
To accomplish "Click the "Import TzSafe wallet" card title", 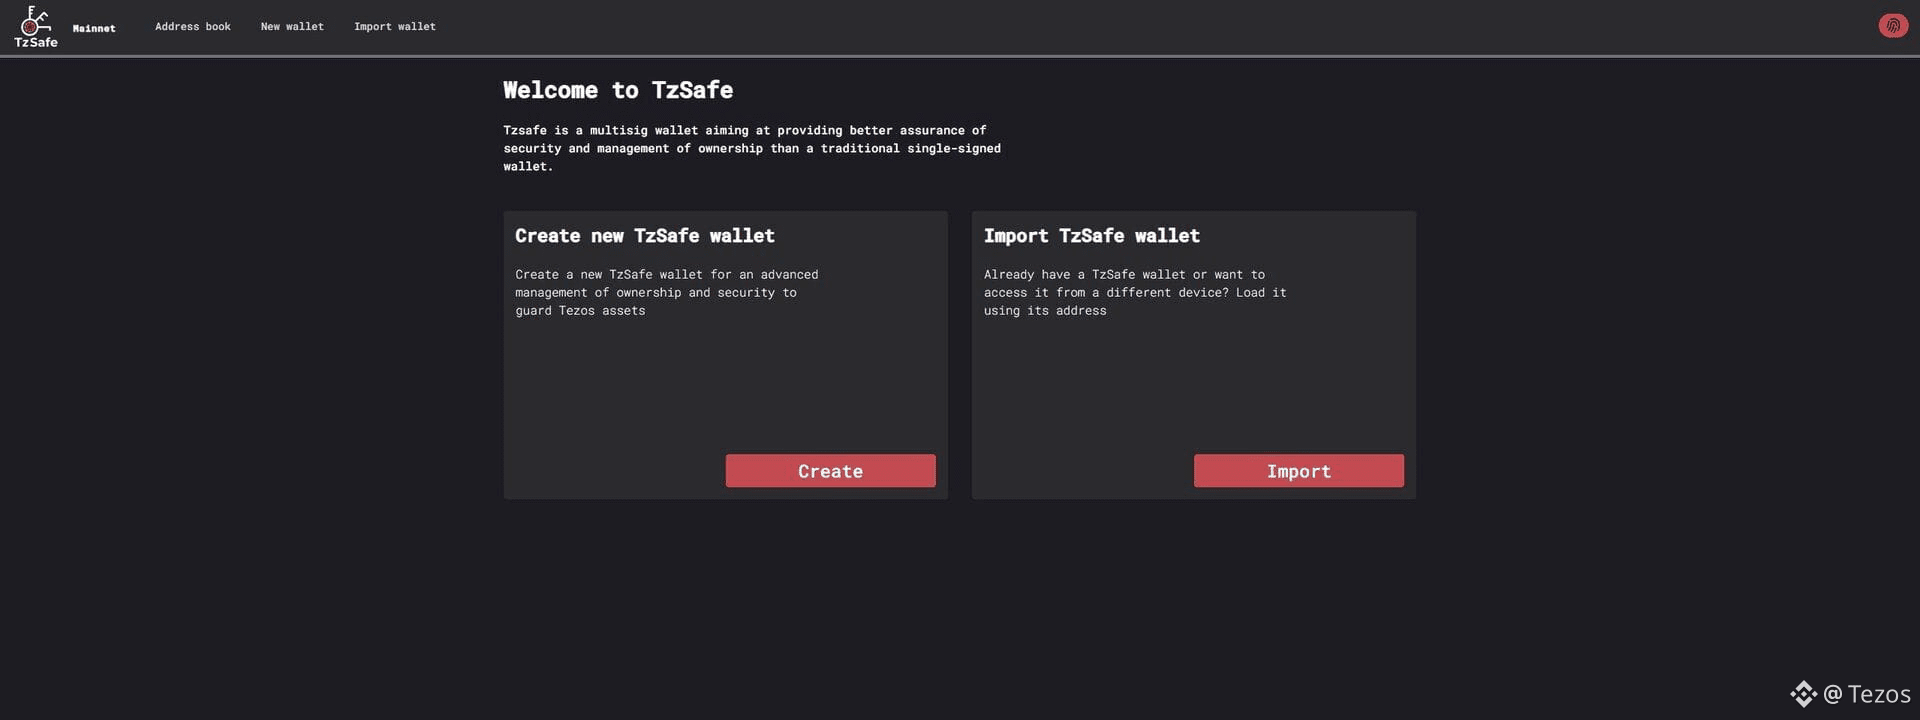I will tap(1092, 236).
